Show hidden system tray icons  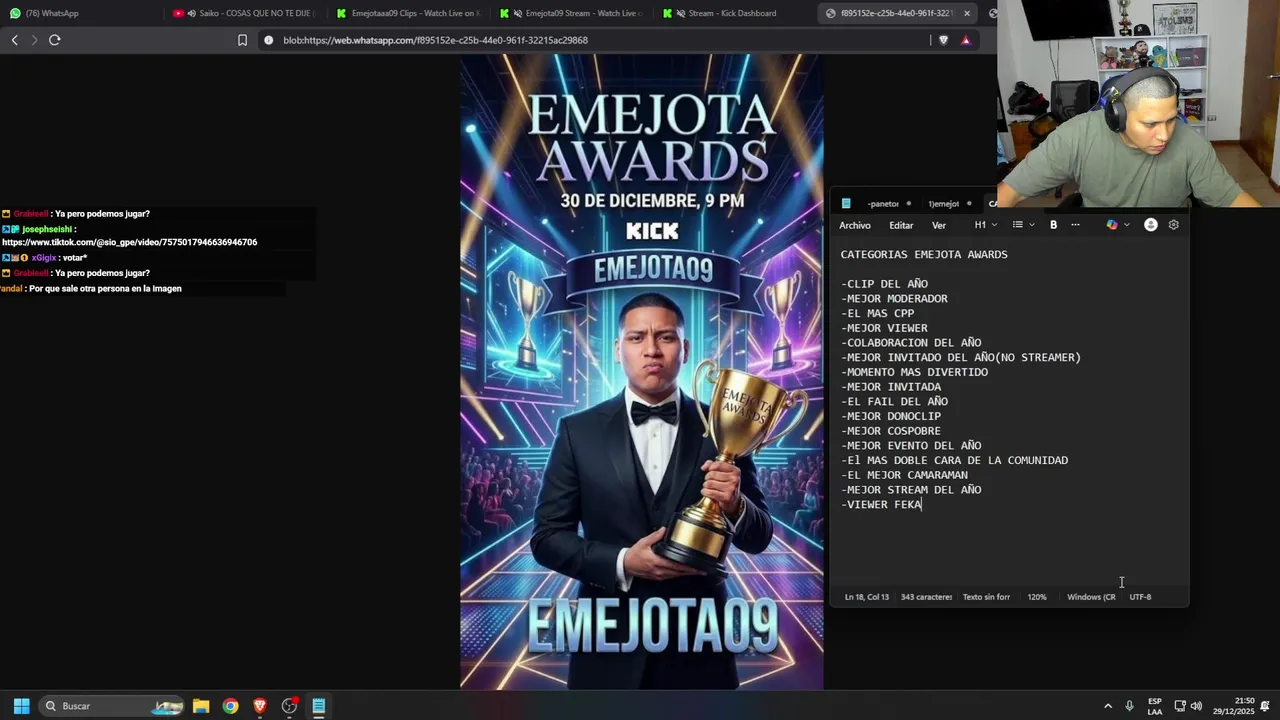tap(1107, 706)
